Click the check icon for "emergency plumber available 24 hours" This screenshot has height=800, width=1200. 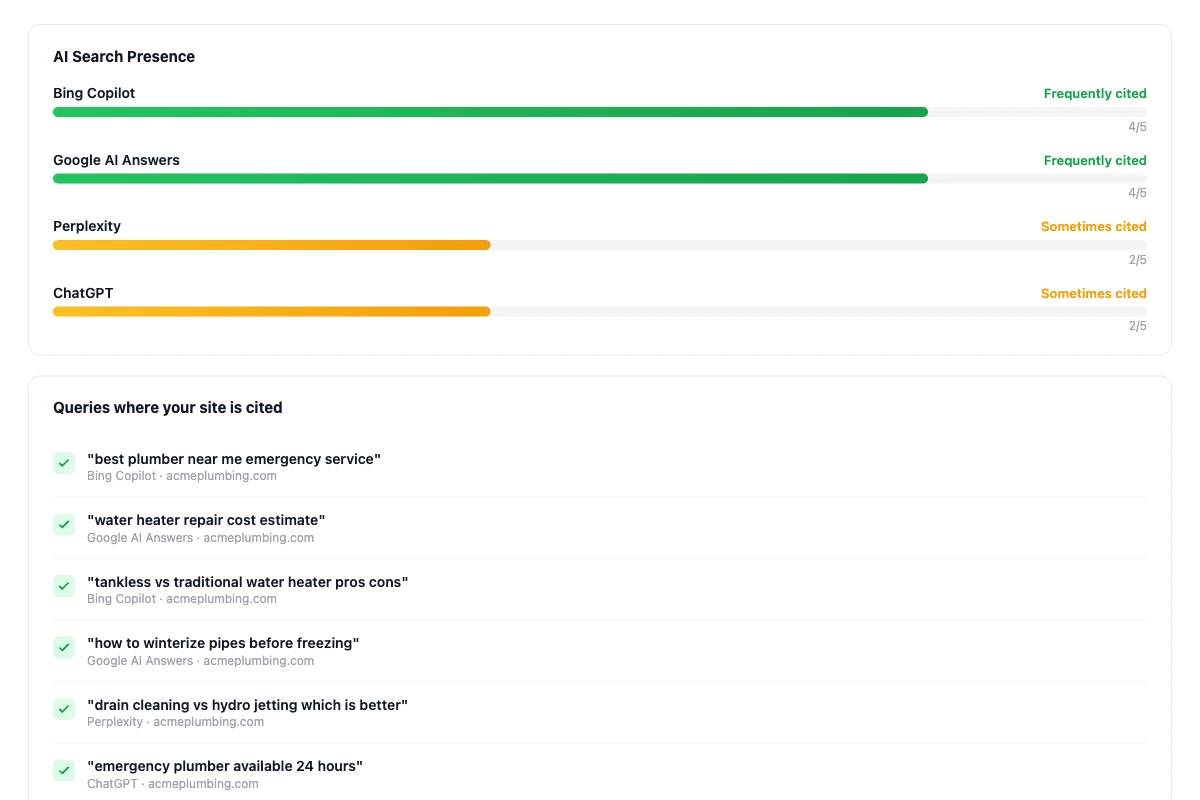pyautogui.click(x=64, y=770)
